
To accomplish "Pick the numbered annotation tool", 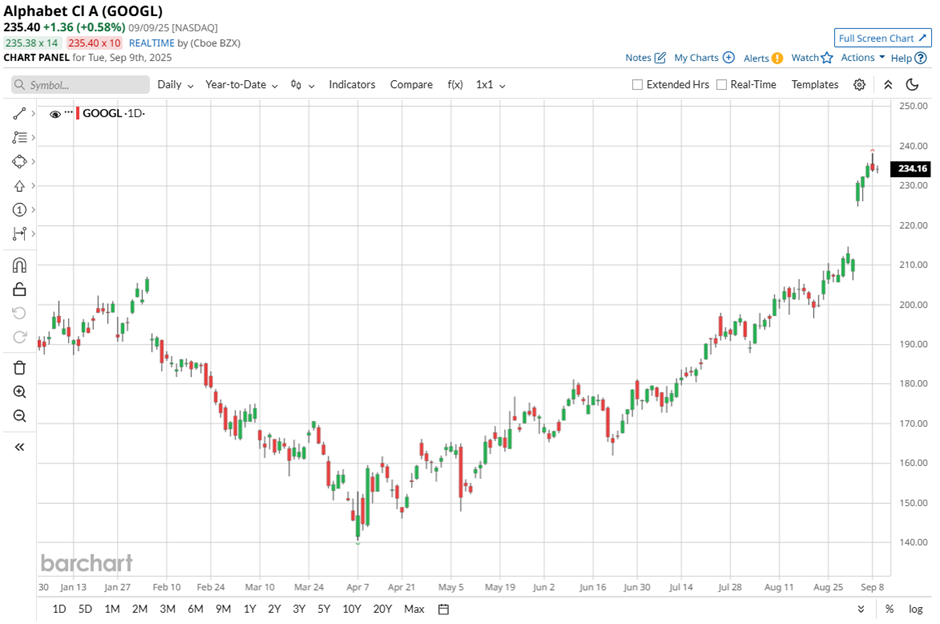I will [x=19, y=210].
